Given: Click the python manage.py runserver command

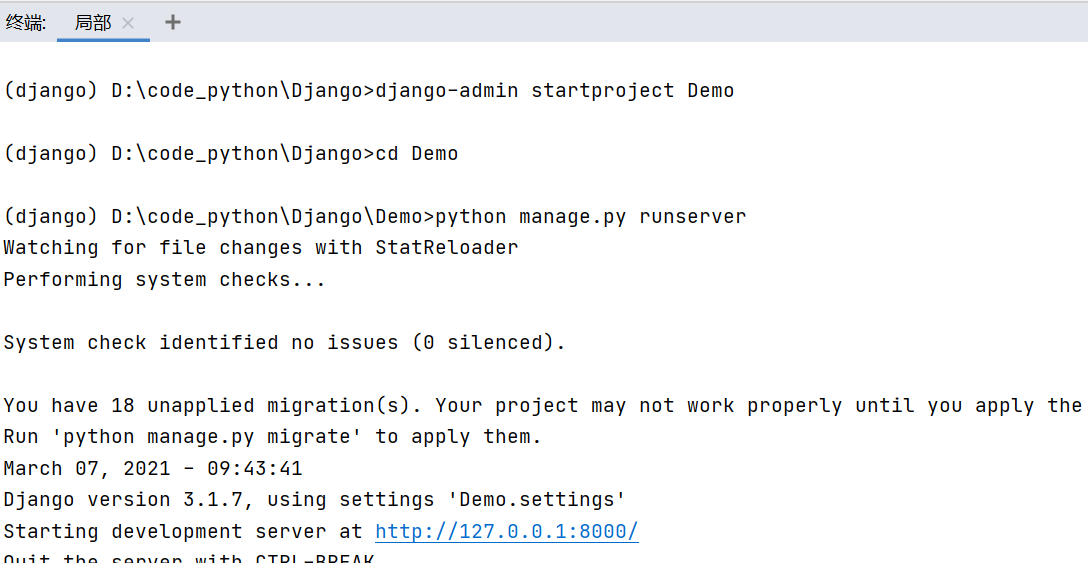Looking at the screenshot, I should (590, 217).
